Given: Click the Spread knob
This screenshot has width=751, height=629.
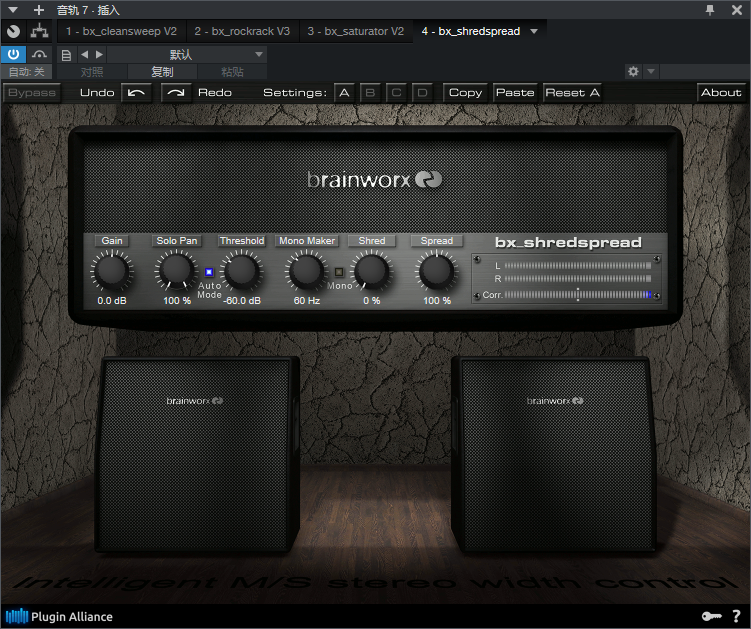Looking at the screenshot, I should pos(437,271).
